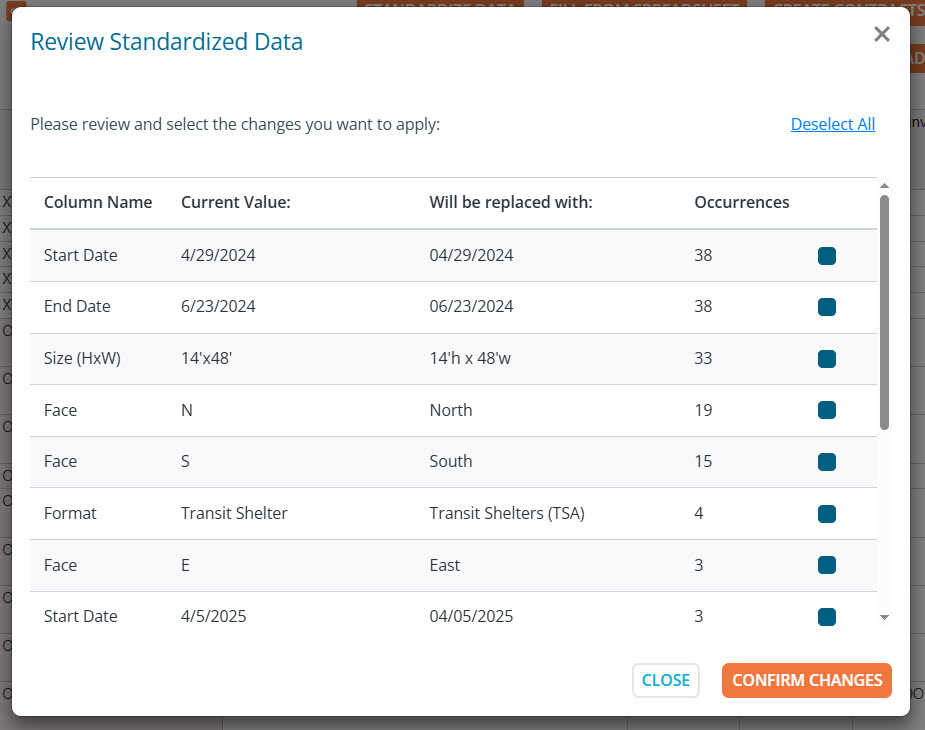The height and width of the screenshot is (730, 925).
Task: Uncheck the Face E to East change
Action: pyautogui.click(x=826, y=565)
